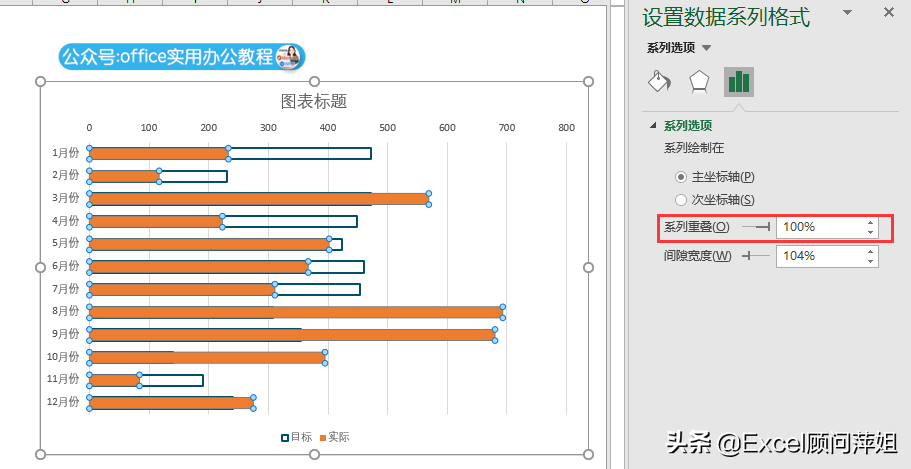The image size is (911, 469).
Task: Open the Fill & Line paint bucket tab
Action: tap(659, 82)
